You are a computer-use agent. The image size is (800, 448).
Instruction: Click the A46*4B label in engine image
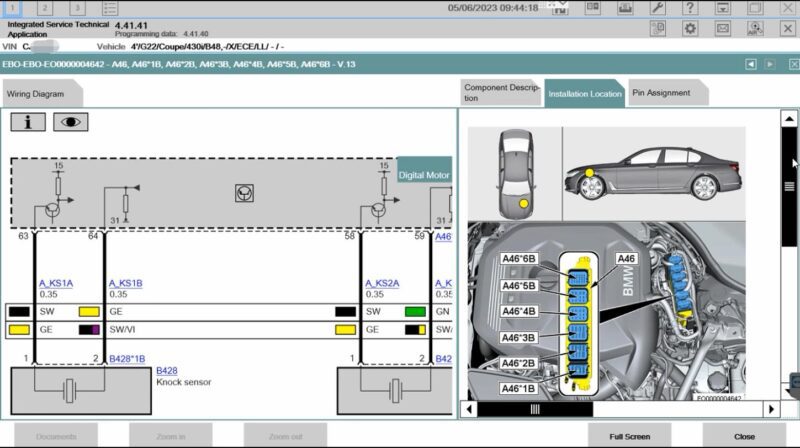coord(519,311)
